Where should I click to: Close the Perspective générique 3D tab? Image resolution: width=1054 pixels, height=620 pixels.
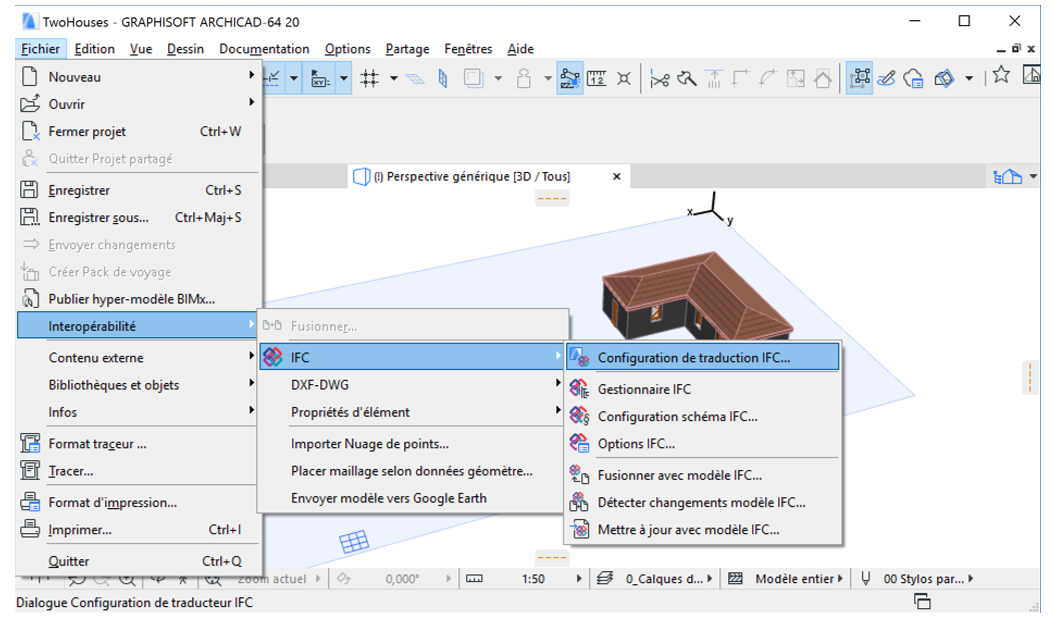(x=617, y=177)
